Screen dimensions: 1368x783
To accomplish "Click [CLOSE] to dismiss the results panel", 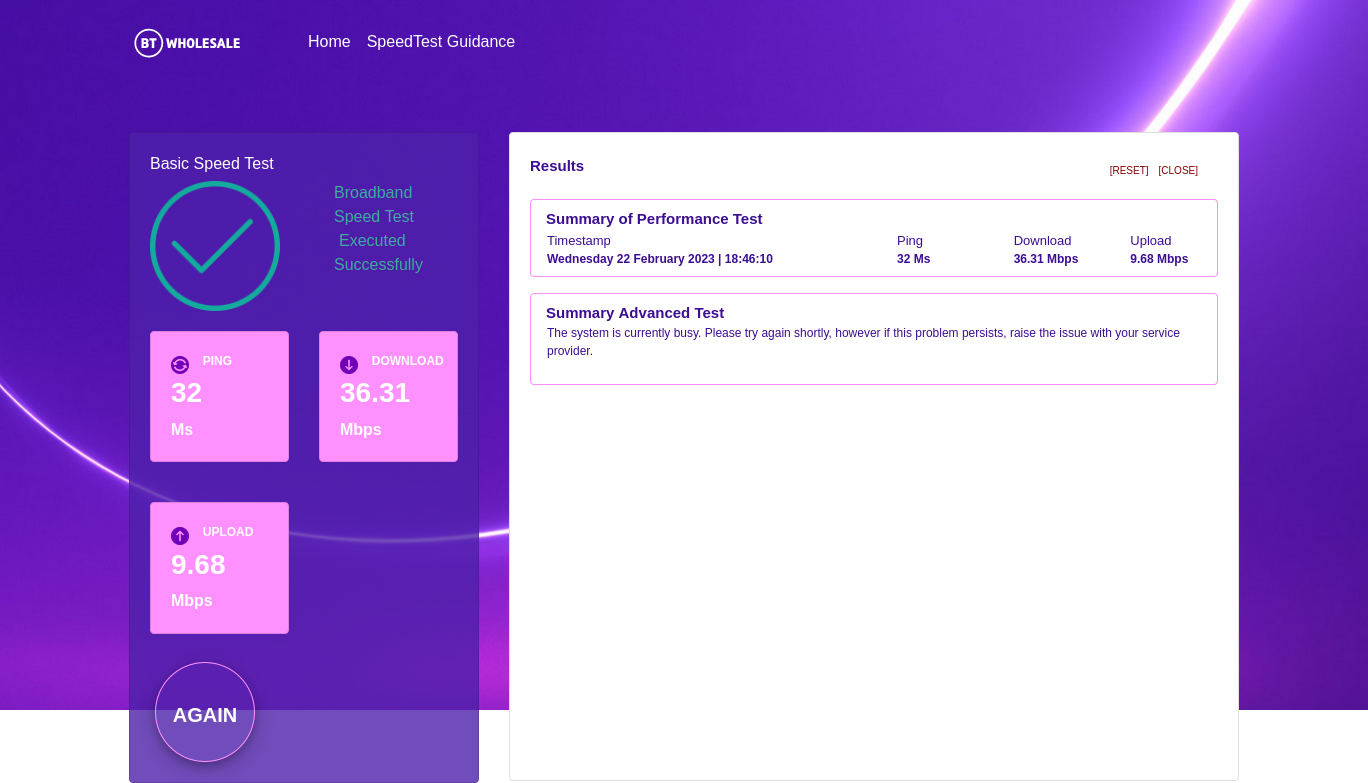I will pyautogui.click(x=1177, y=170).
